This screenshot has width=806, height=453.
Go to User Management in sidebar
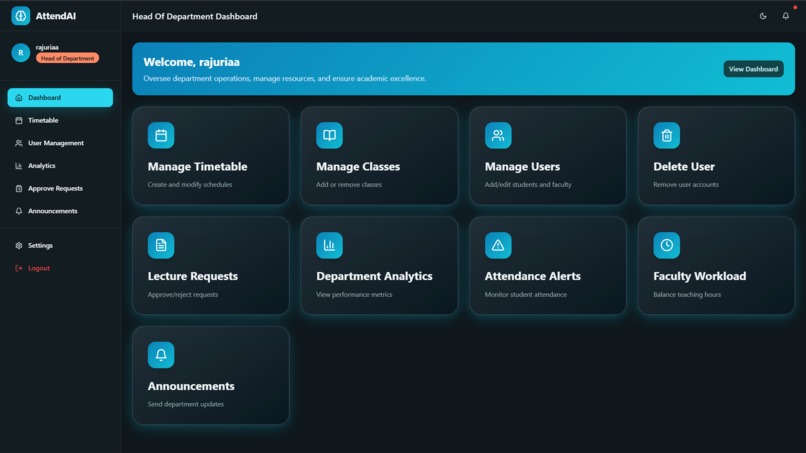60,143
